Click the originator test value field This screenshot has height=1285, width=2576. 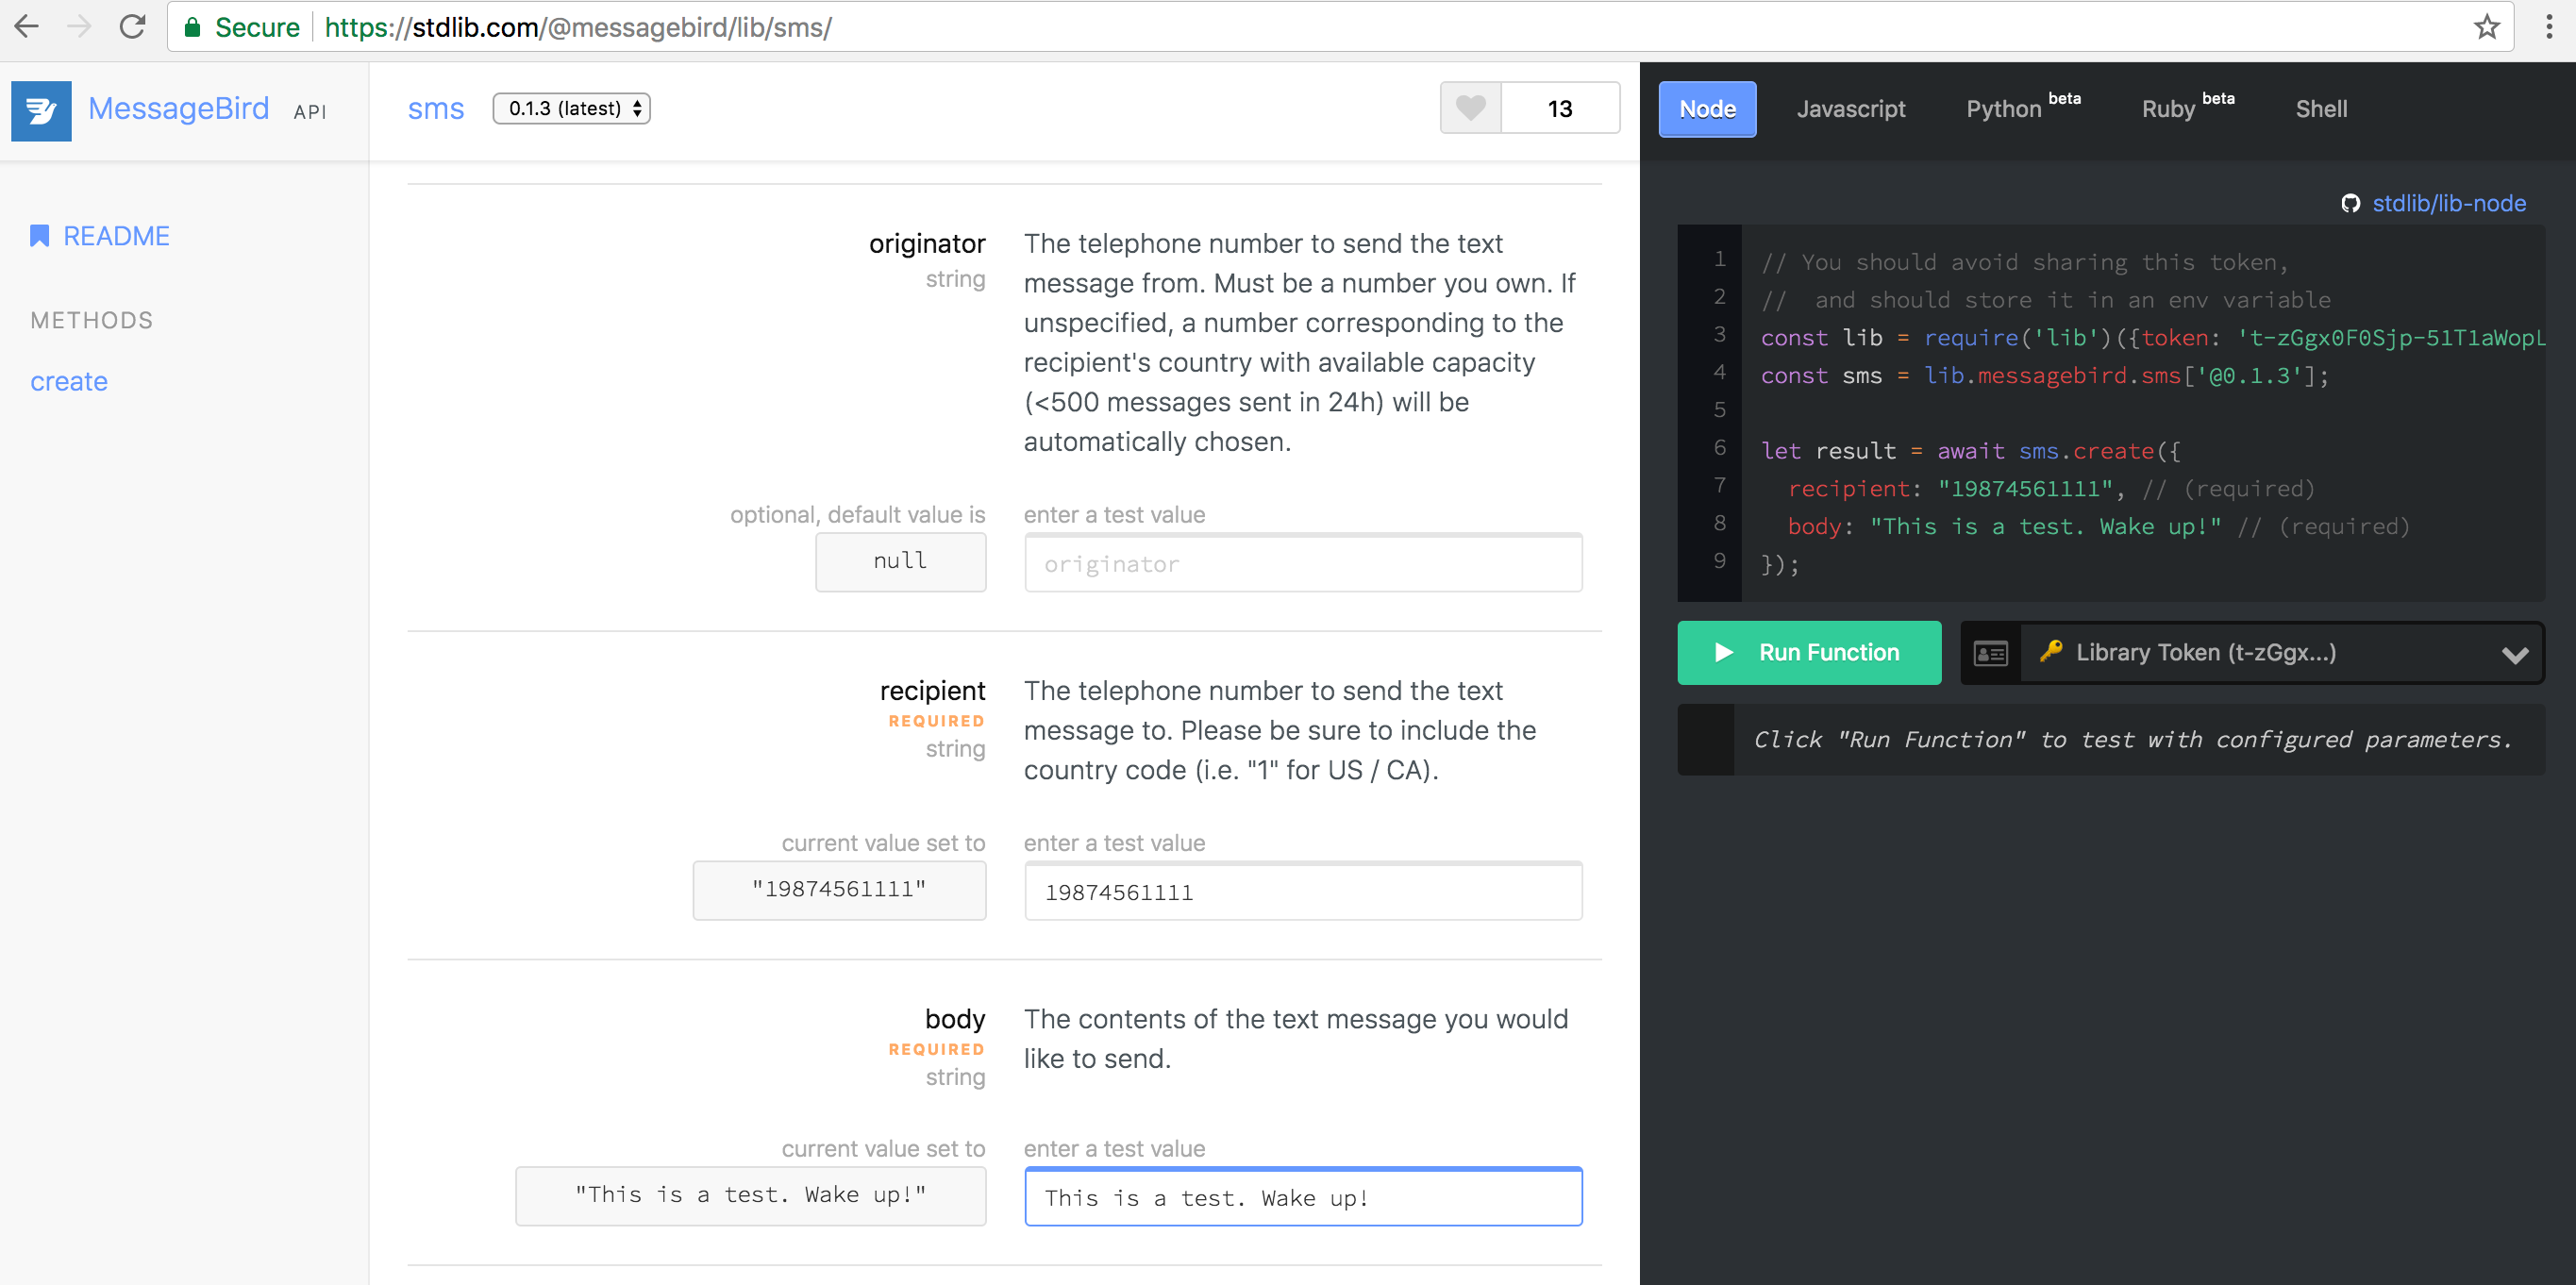1302,564
